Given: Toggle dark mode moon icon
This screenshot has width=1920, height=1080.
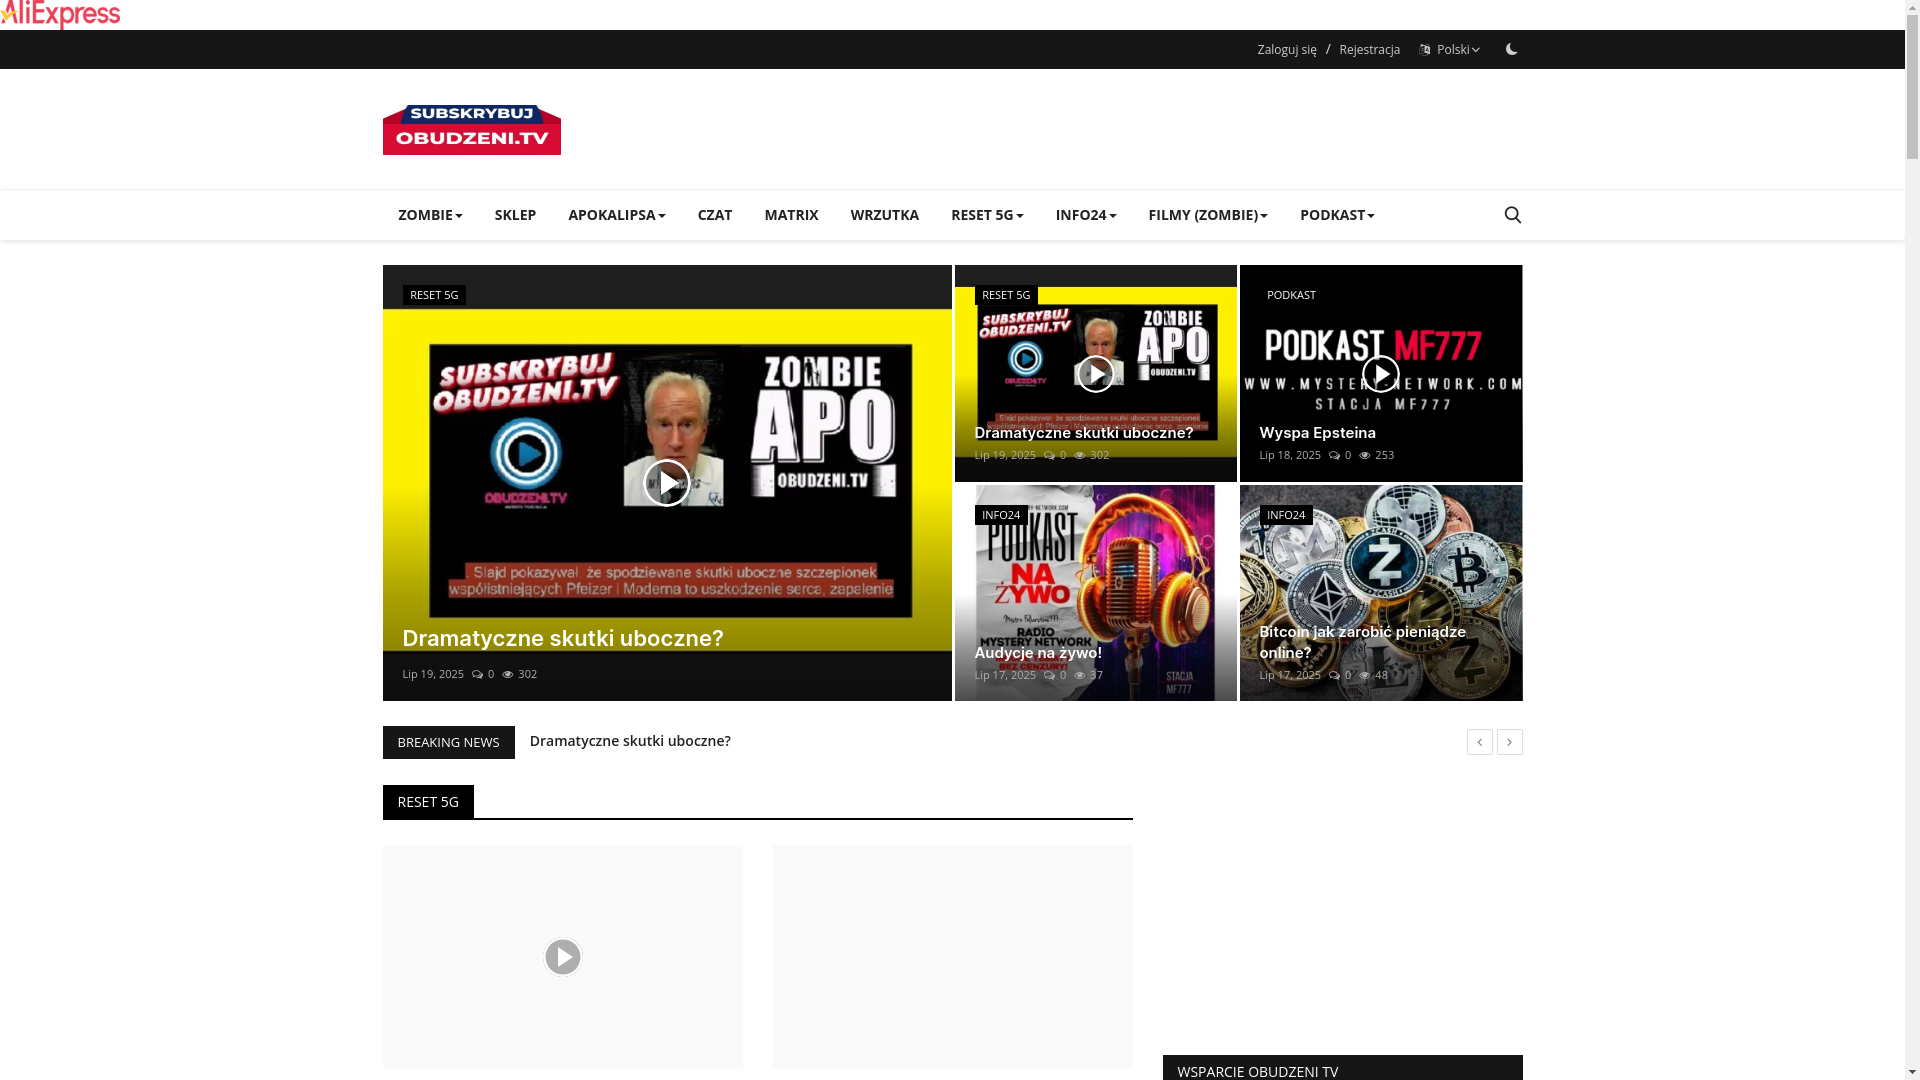Looking at the screenshot, I should tap(1511, 49).
